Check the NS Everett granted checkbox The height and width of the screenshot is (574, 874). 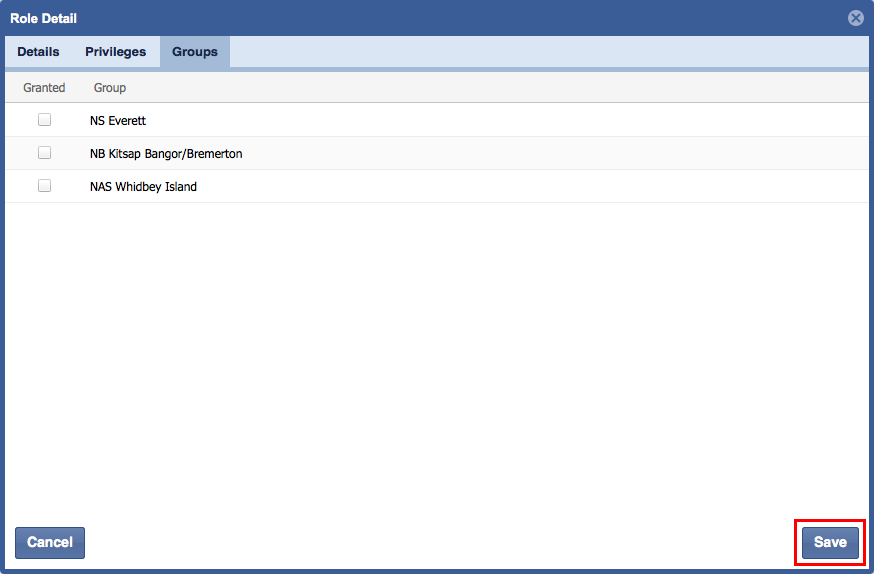44,120
